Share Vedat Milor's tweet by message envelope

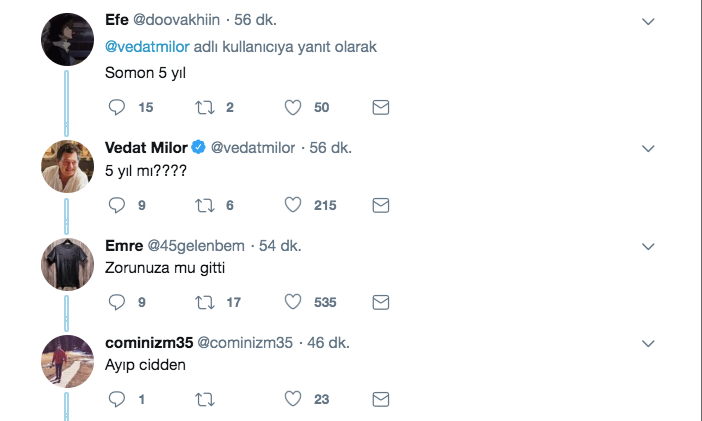pos(381,205)
